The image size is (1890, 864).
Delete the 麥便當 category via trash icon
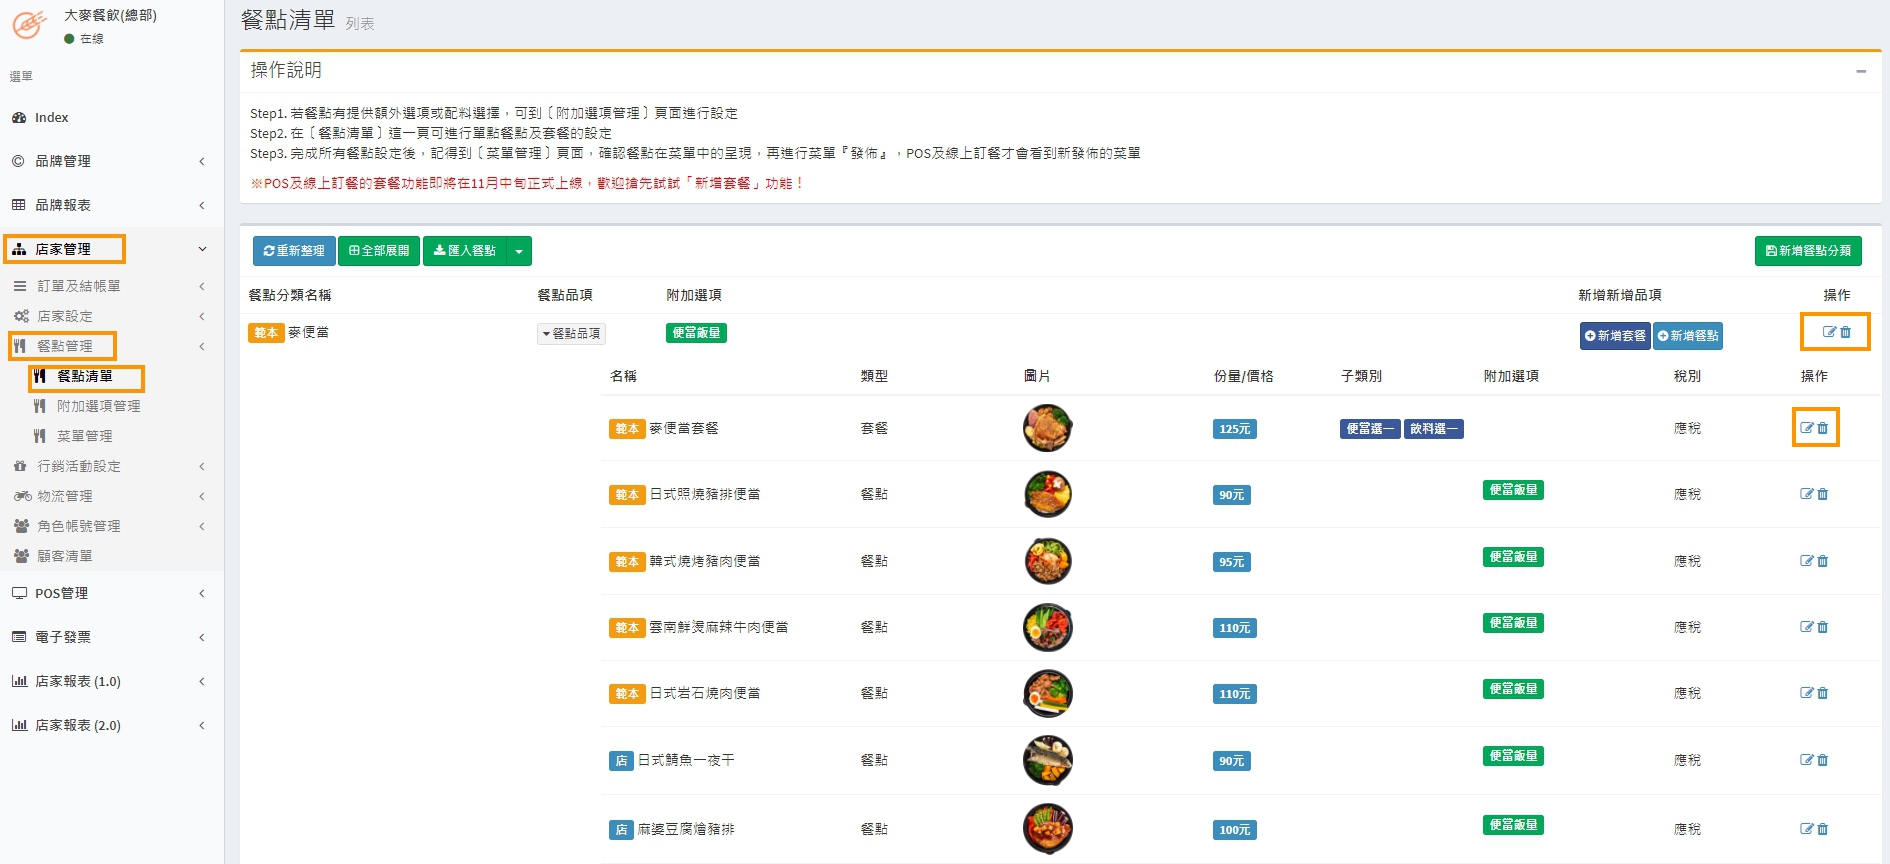coord(1846,332)
